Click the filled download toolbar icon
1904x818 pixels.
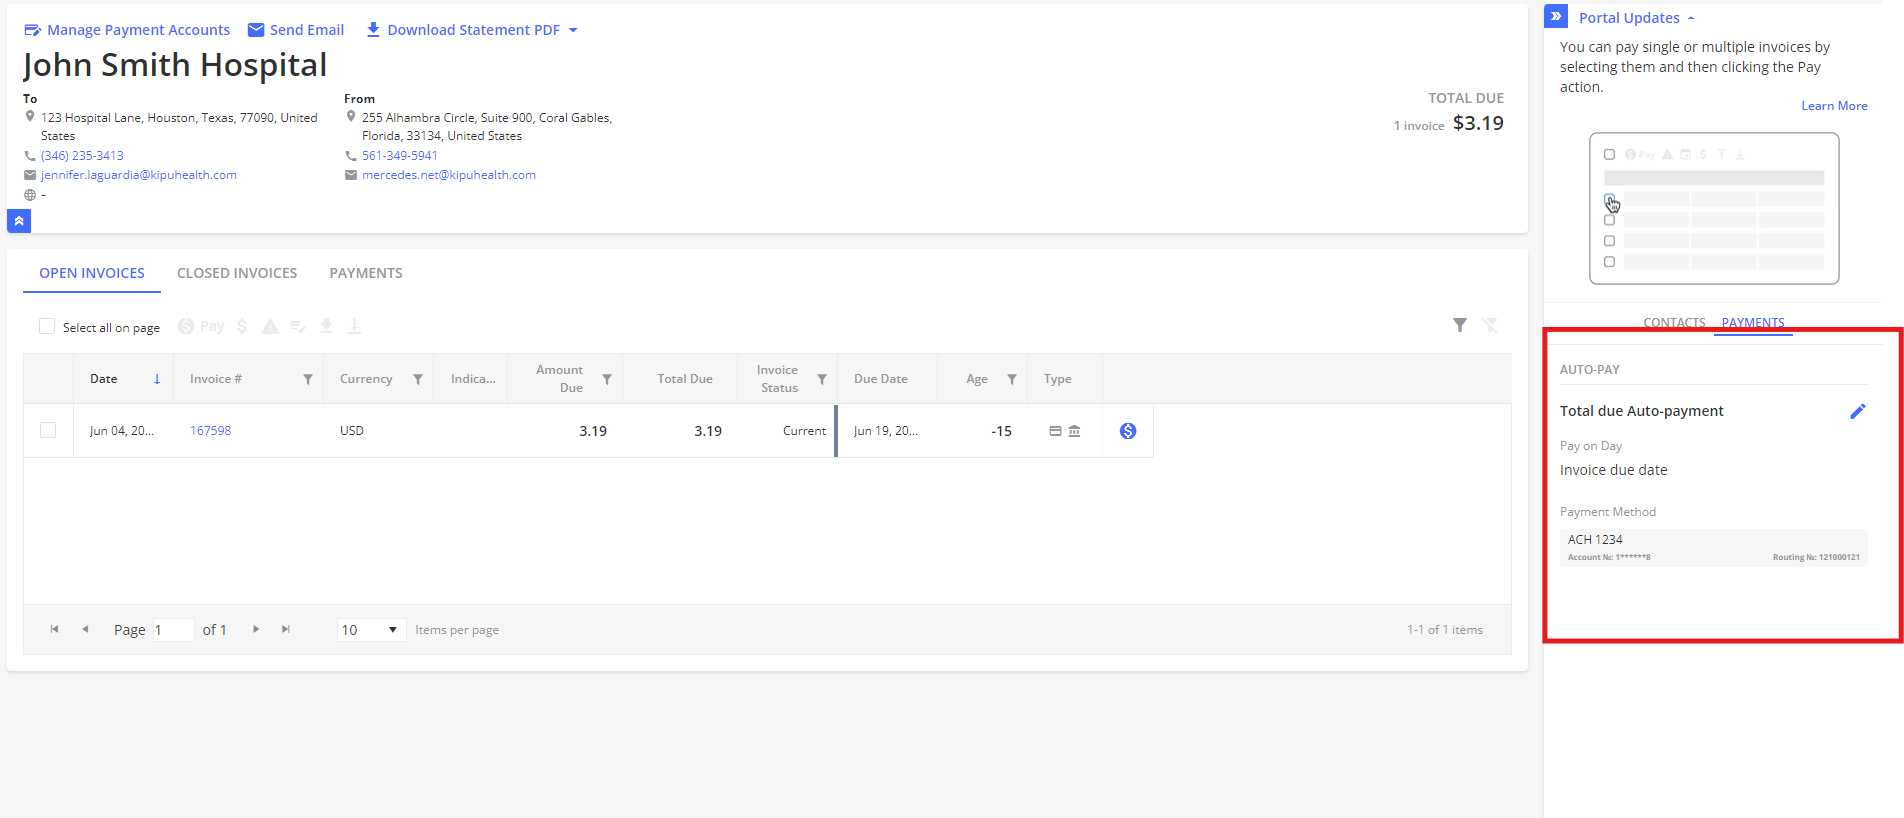(x=326, y=326)
